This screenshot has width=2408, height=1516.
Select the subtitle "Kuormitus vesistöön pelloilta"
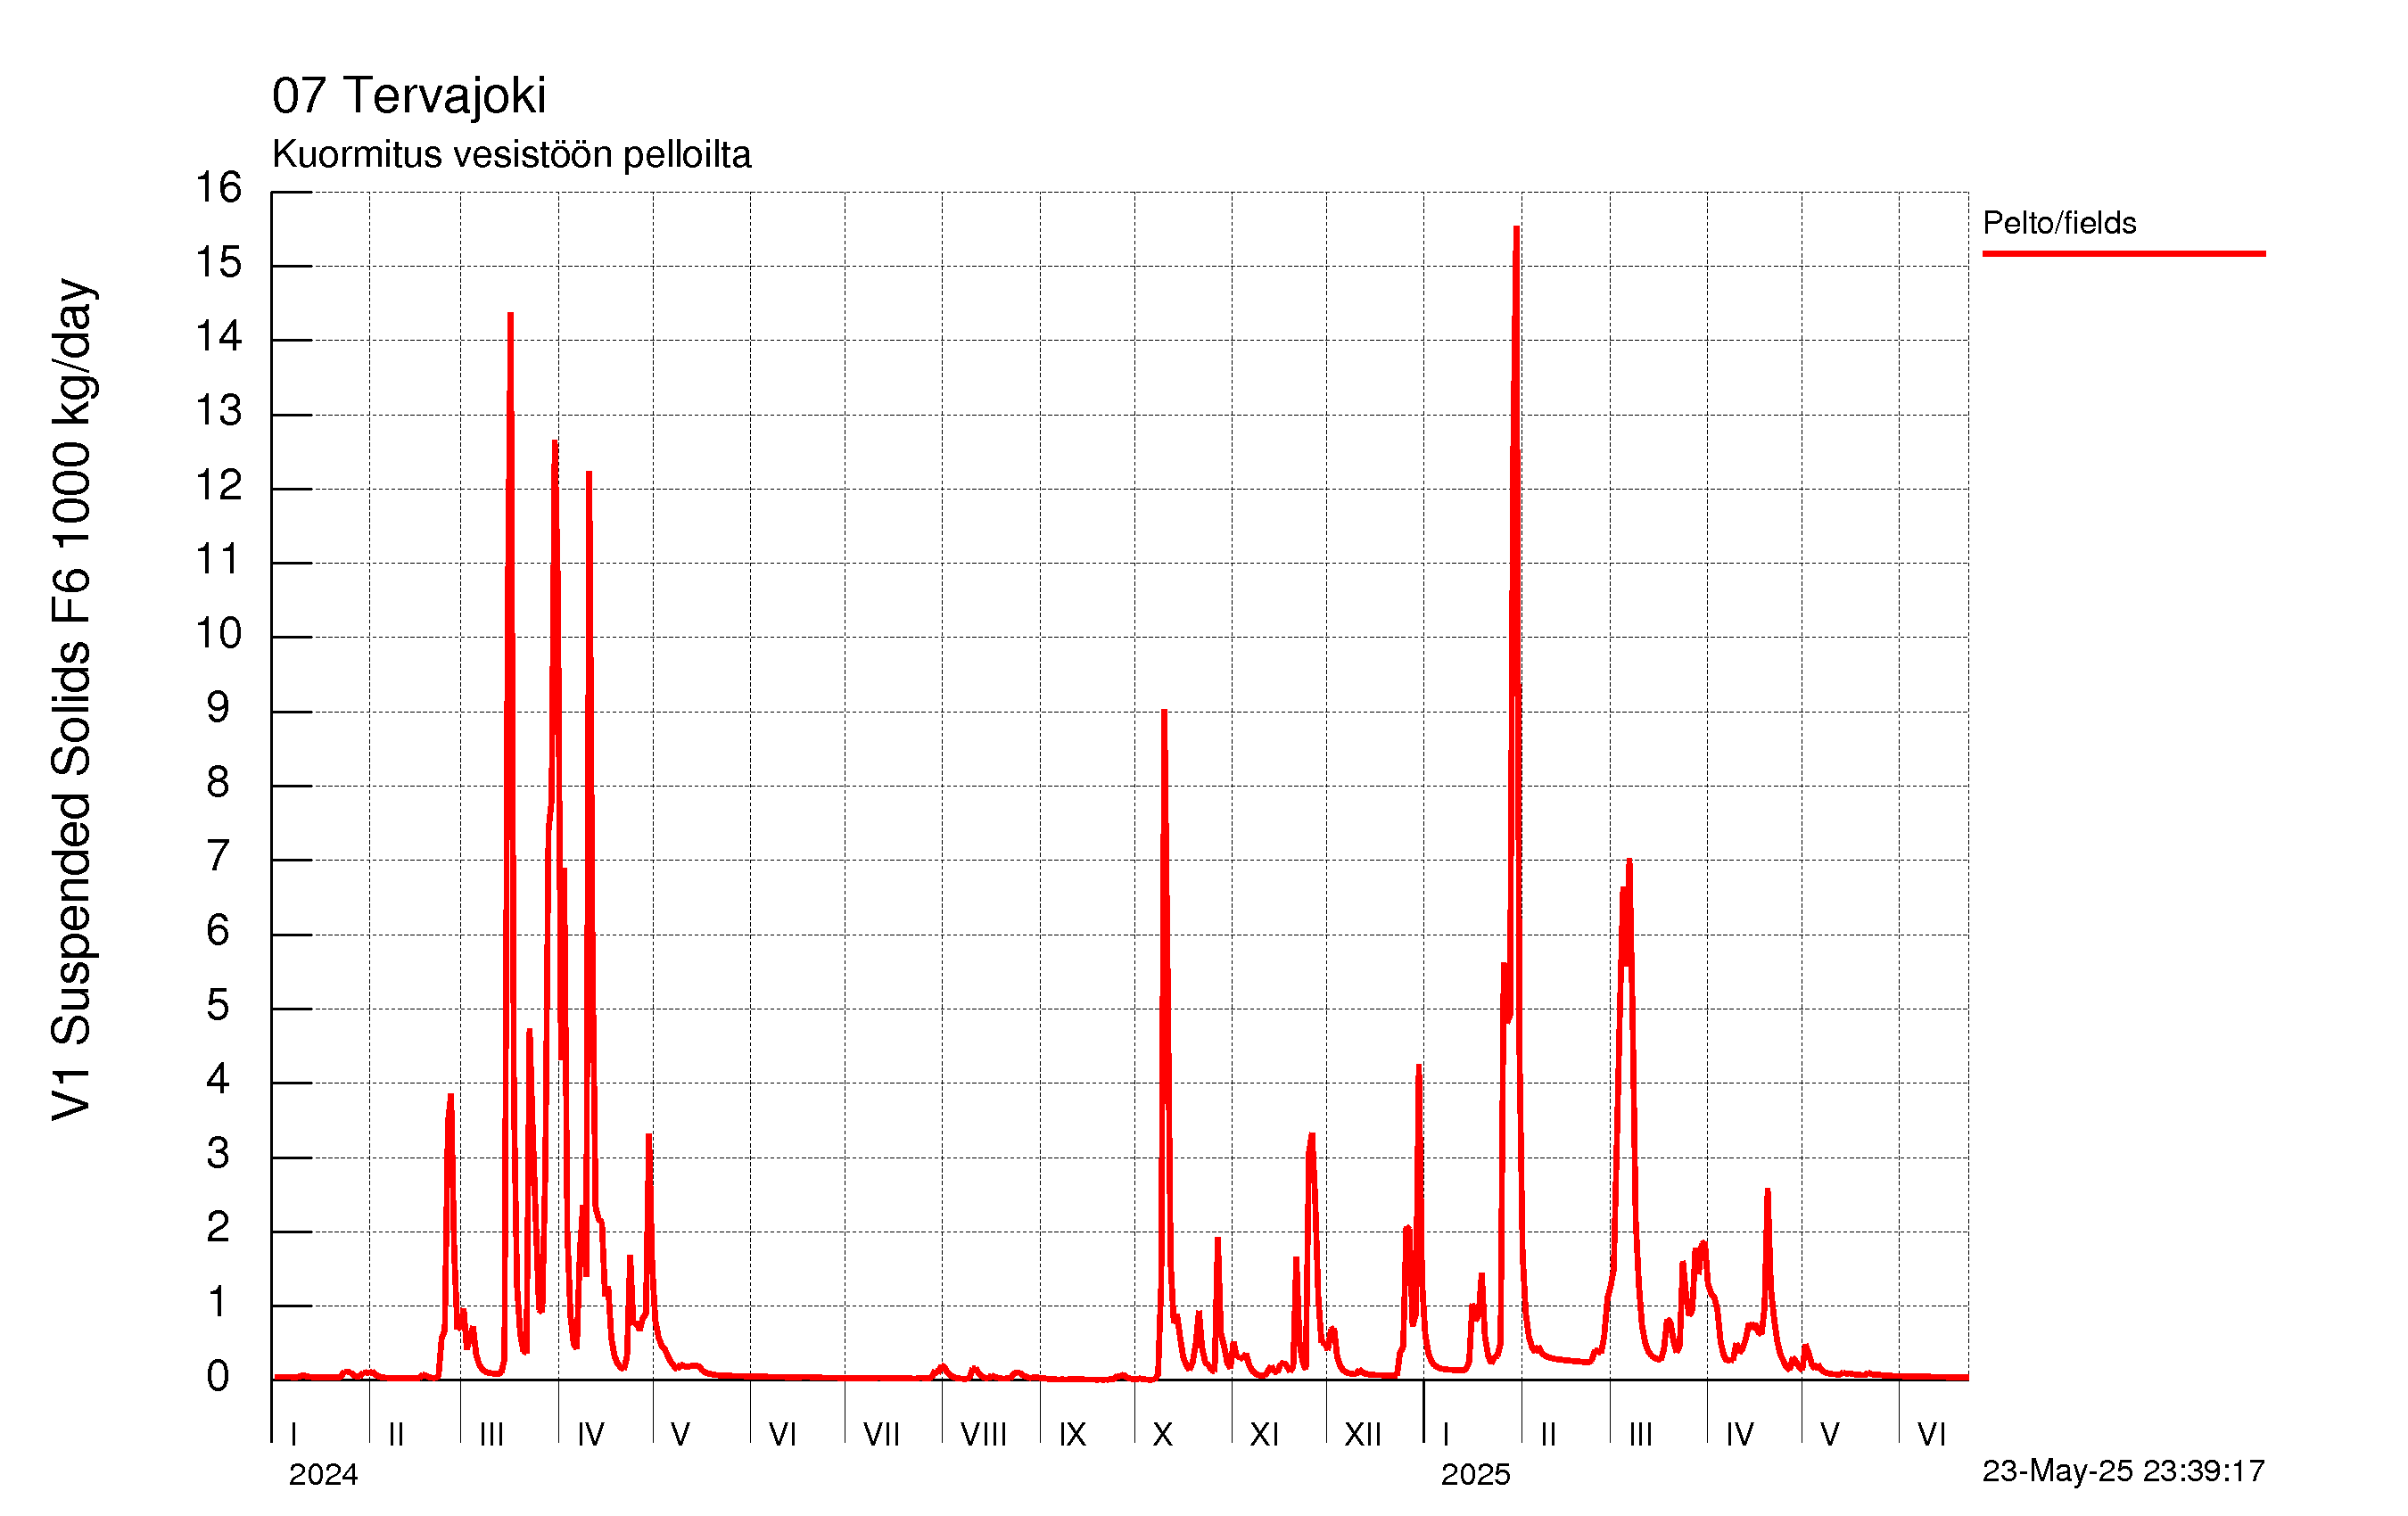point(511,155)
